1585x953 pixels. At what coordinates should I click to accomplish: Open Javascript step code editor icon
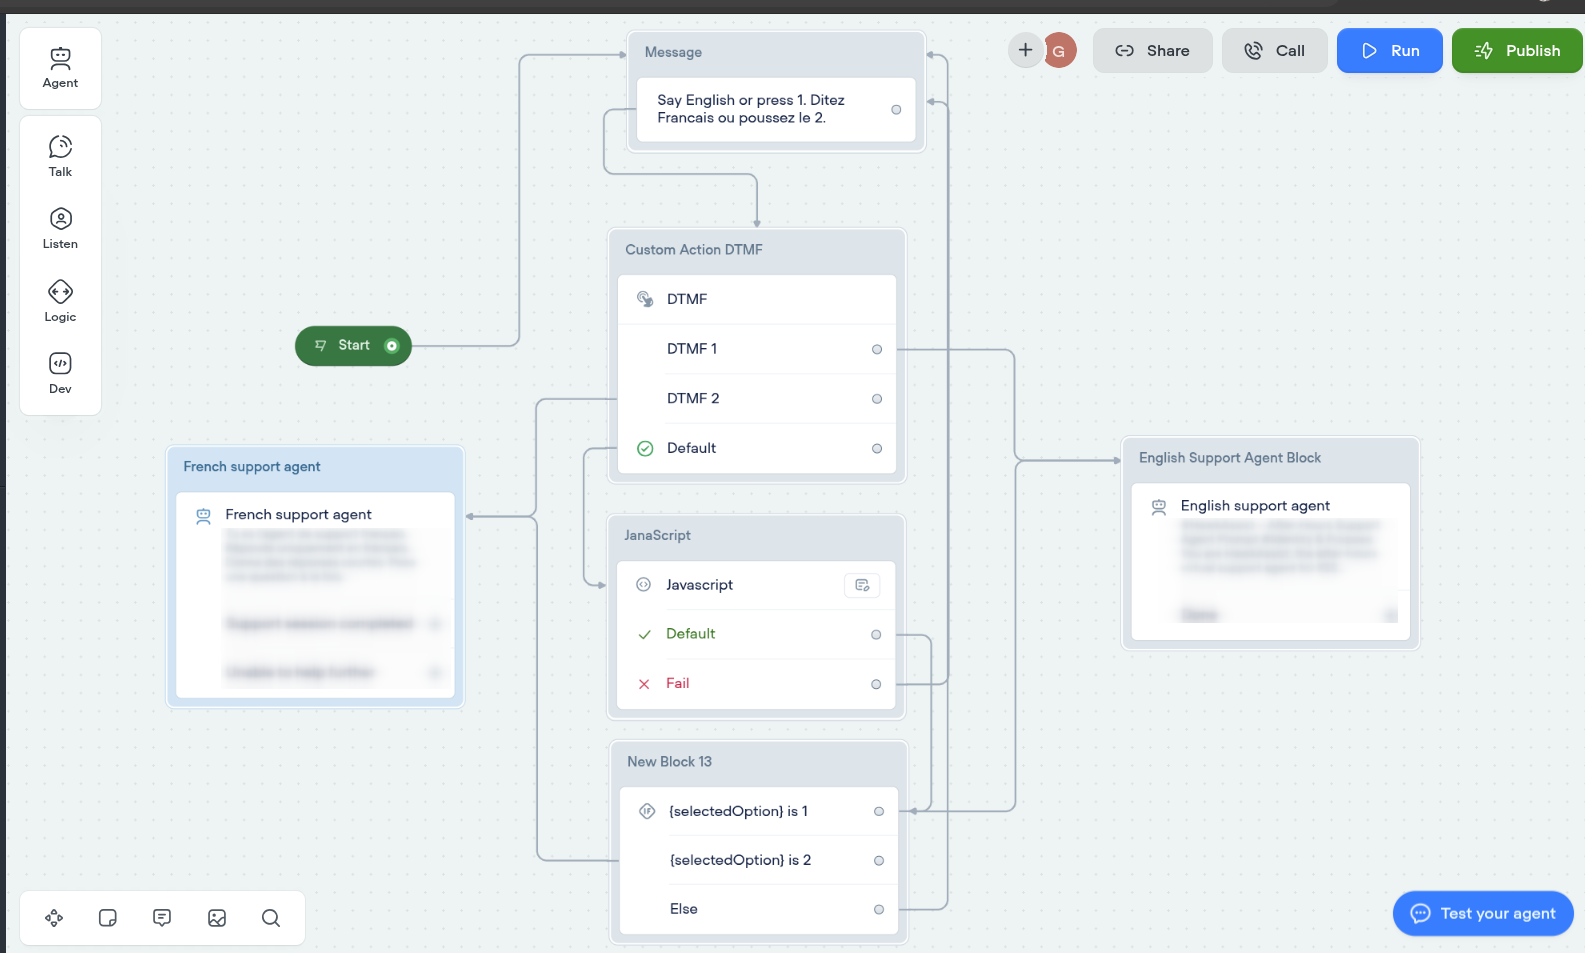[862, 585]
